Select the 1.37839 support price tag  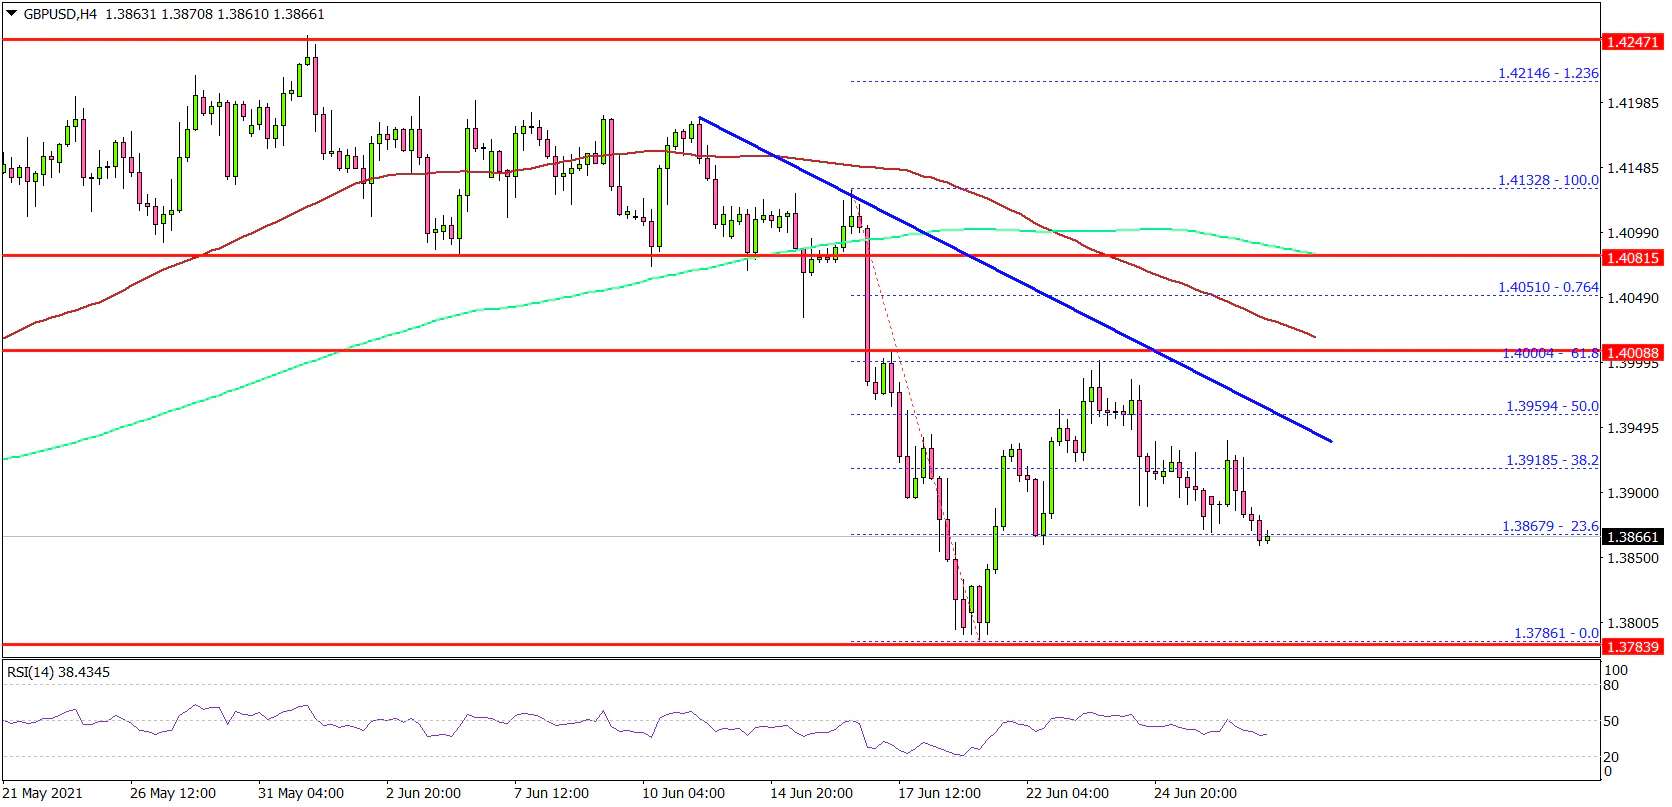(x=1632, y=646)
